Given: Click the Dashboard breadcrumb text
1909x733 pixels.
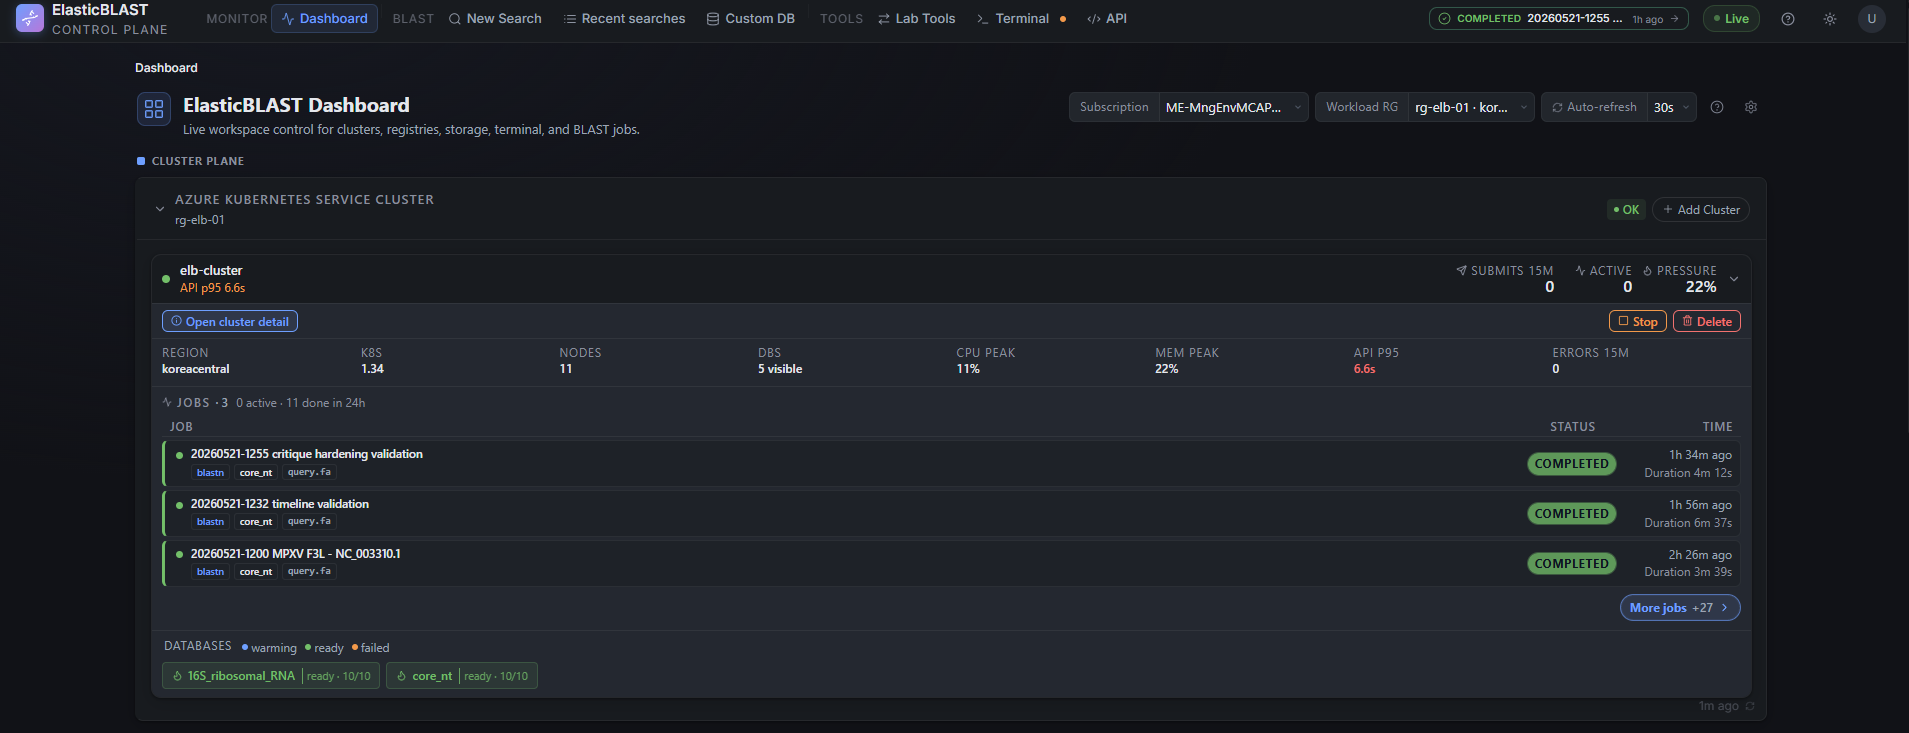Looking at the screenshot, I should coord(166,68).
